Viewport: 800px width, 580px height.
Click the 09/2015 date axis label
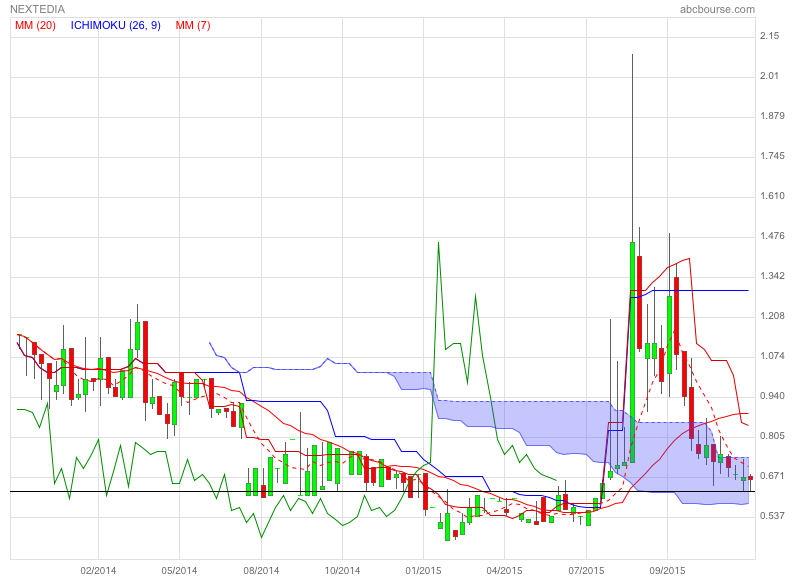pos(667,570)
